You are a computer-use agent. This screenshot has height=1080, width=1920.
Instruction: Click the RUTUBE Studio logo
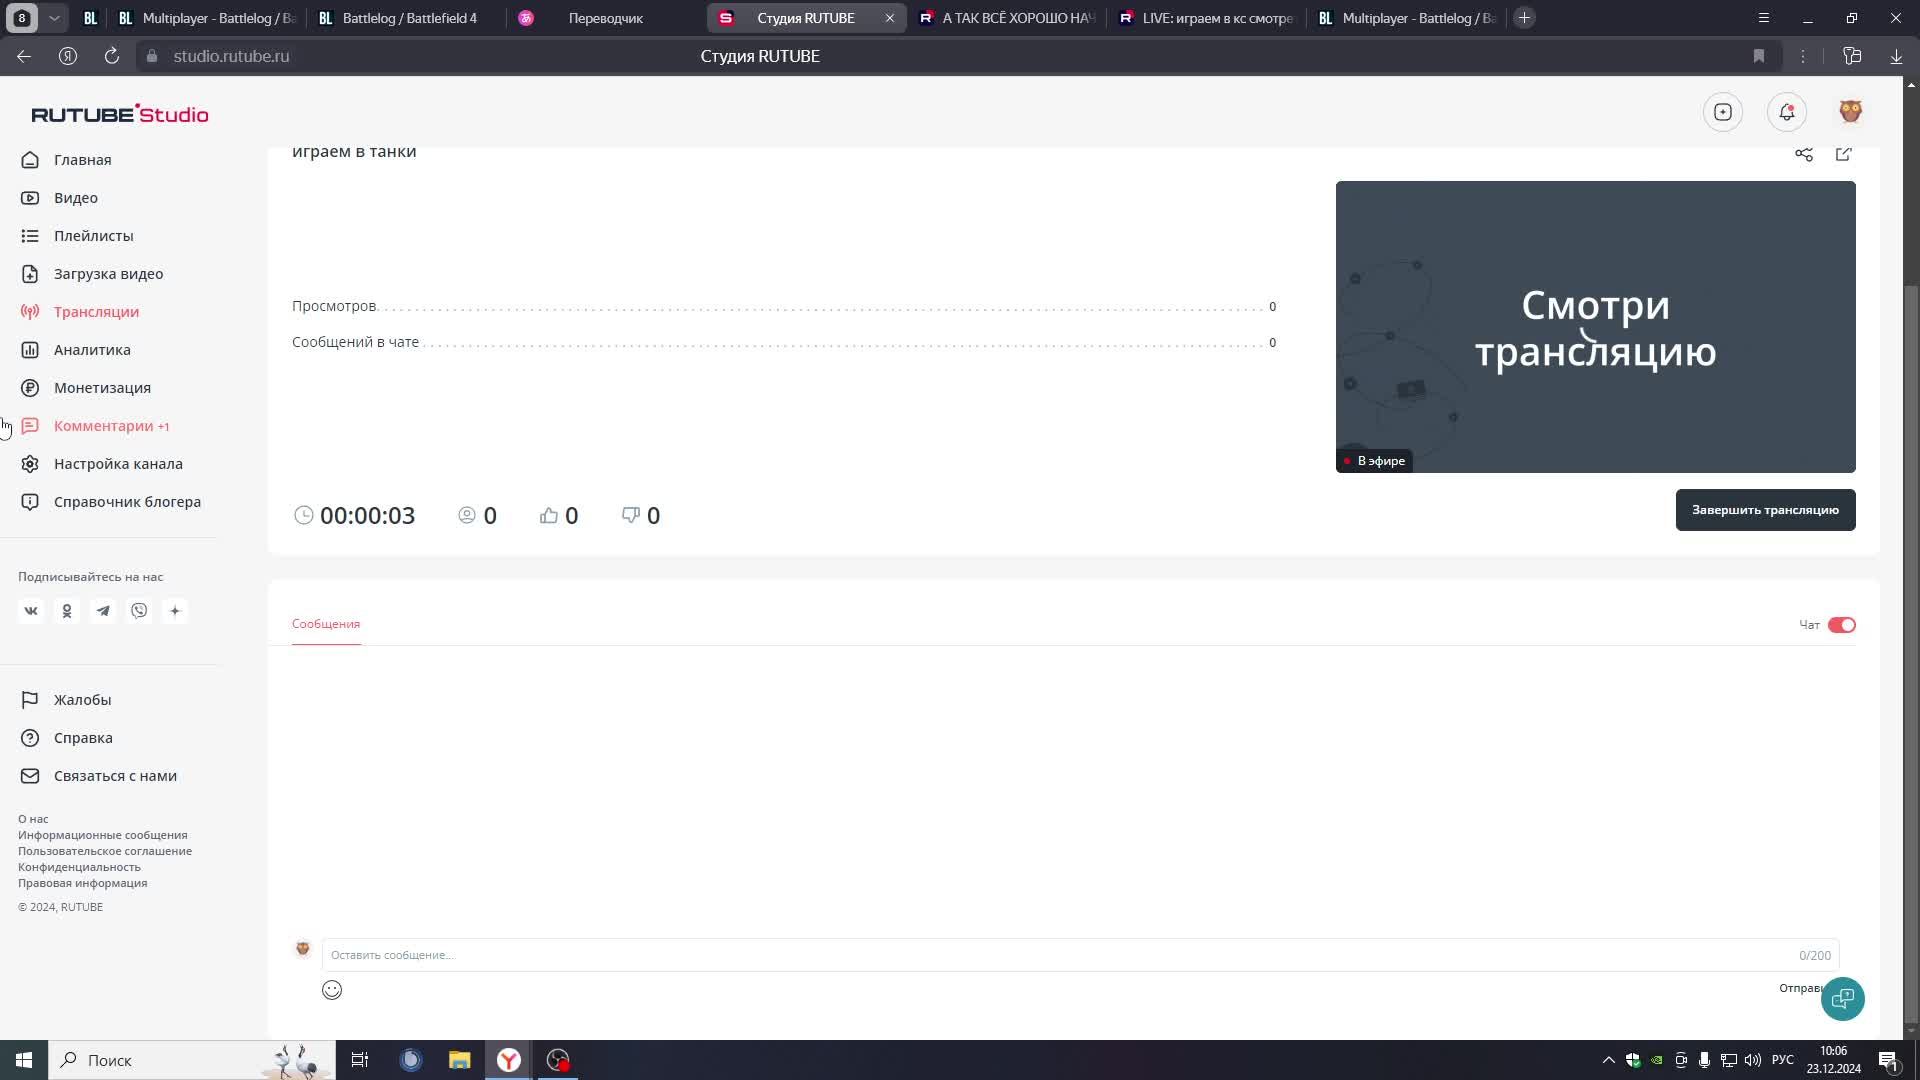[120, 114]
